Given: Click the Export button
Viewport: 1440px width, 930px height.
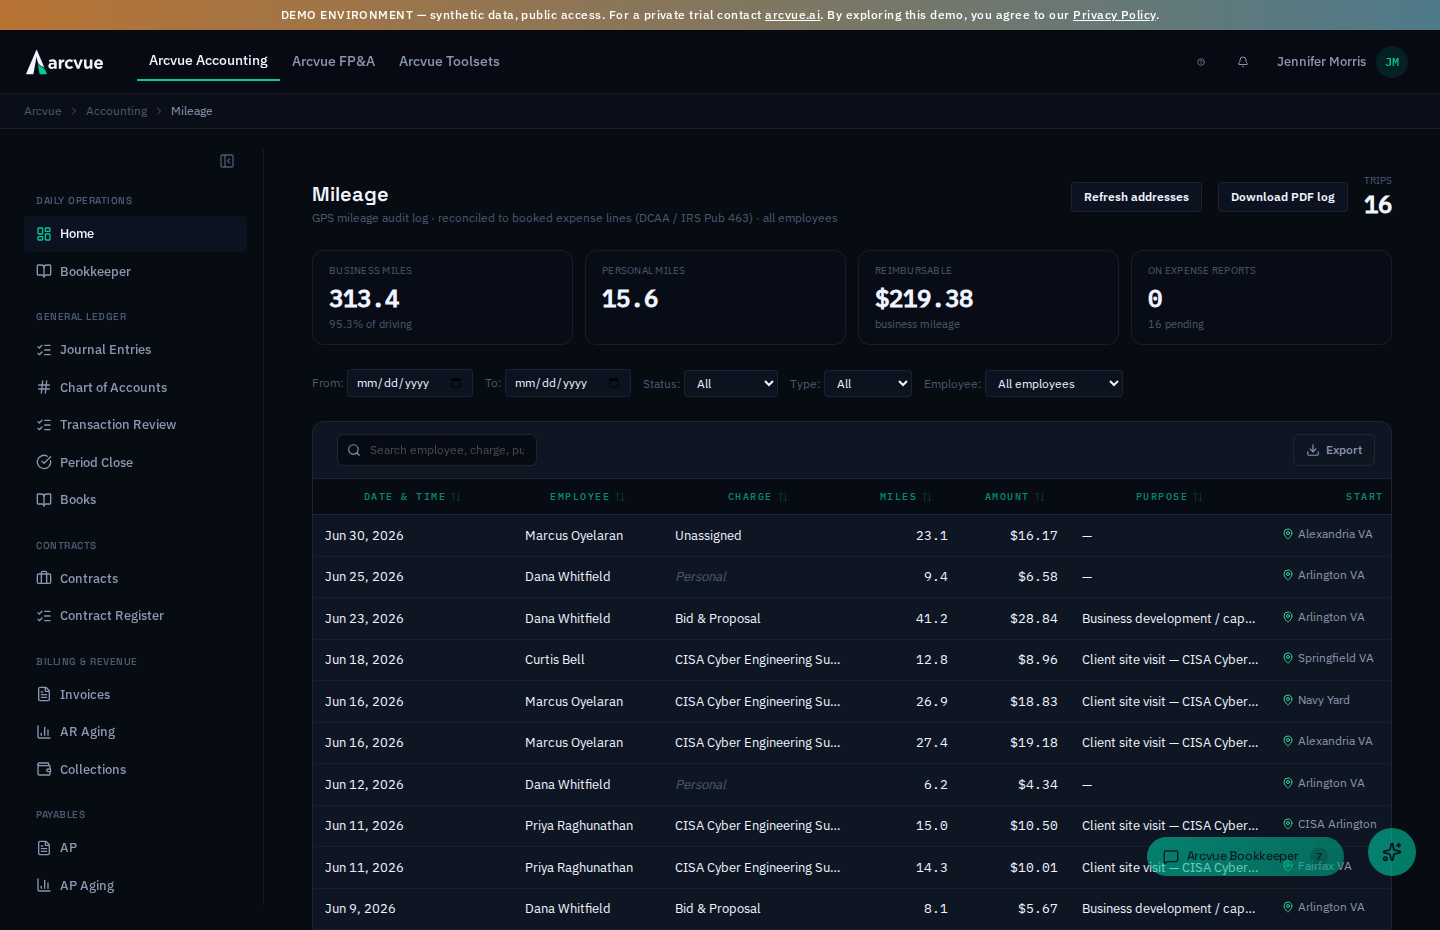Looking at the screenshot, I should (x=1334, y=450).
